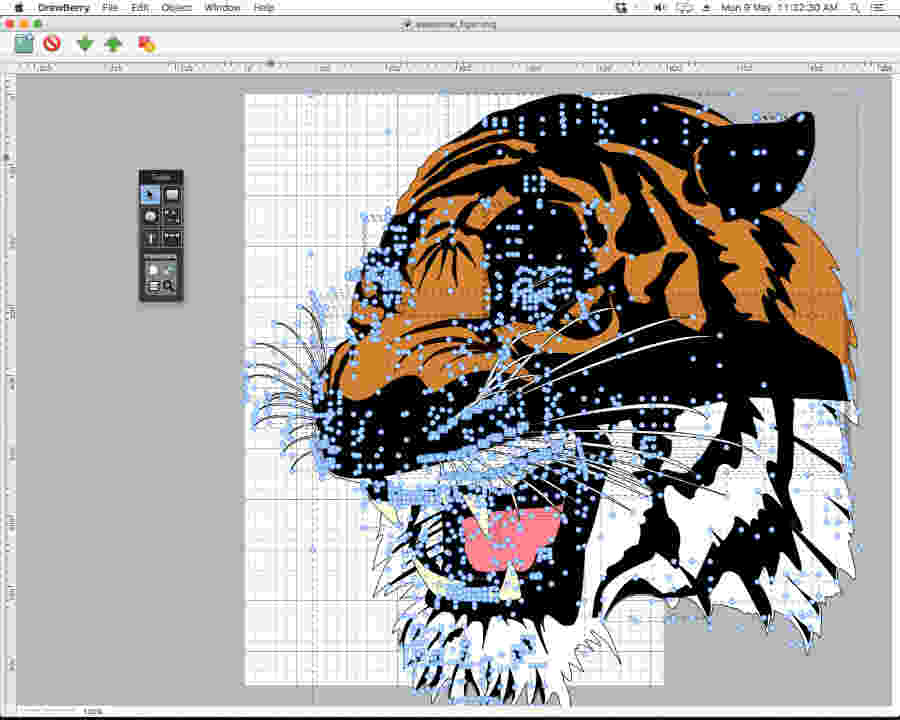Select the arrow selection tool in palette
900x720 pixels.
[x=150, y=195]
